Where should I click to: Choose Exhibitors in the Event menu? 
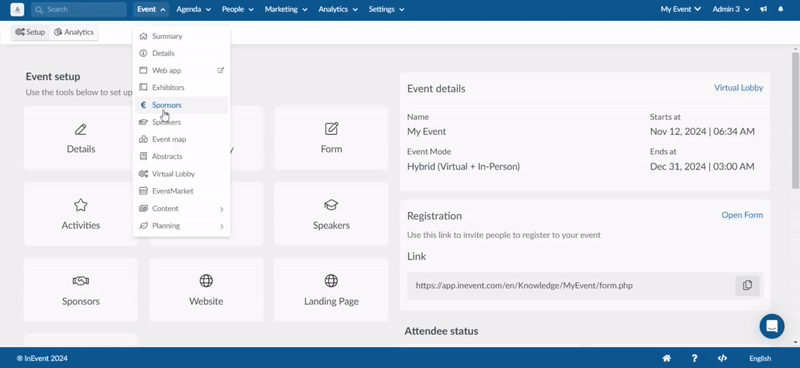point(181,88)
